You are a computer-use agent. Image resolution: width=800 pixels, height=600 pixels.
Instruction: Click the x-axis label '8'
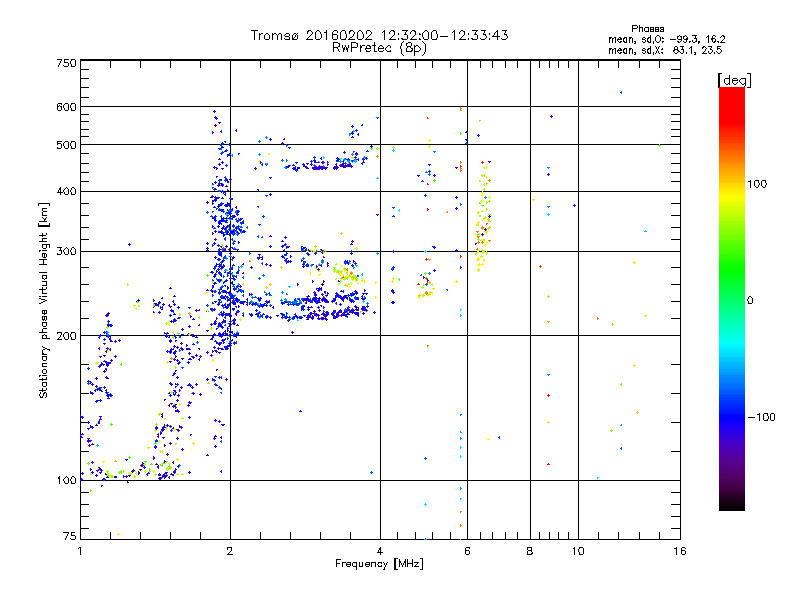click(x=530, y=551)
